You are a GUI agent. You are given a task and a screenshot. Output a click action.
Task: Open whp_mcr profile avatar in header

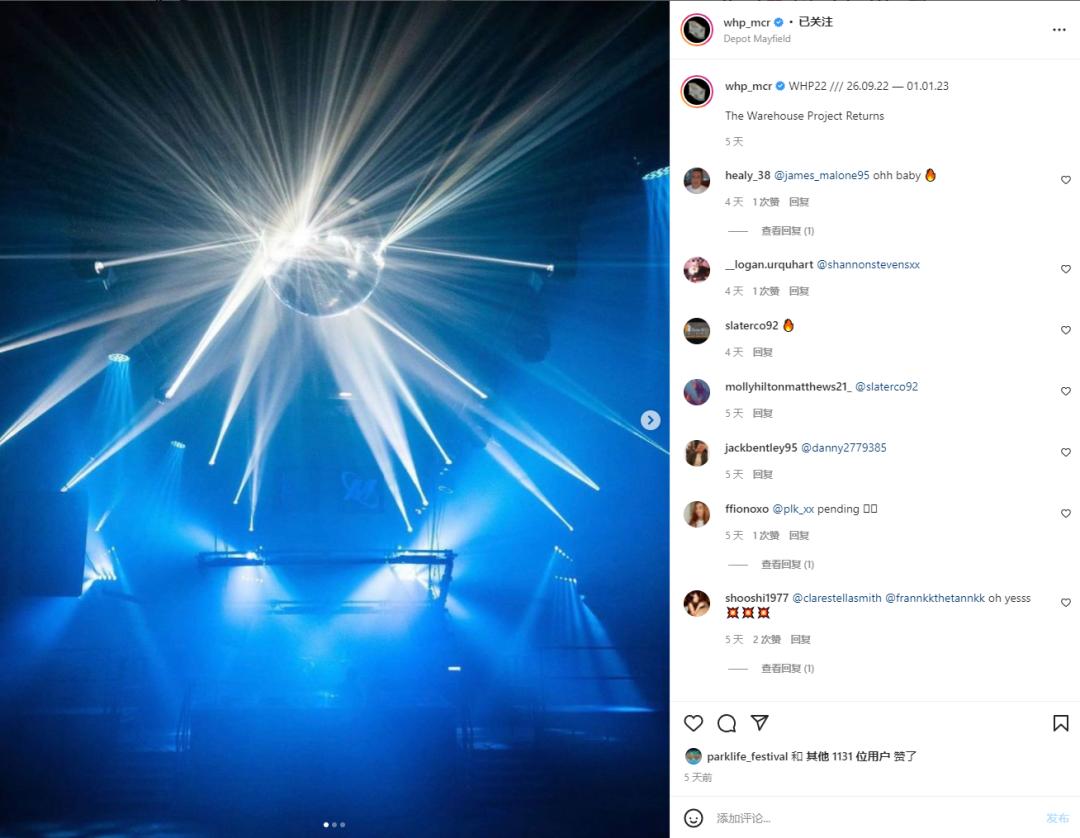696,30
